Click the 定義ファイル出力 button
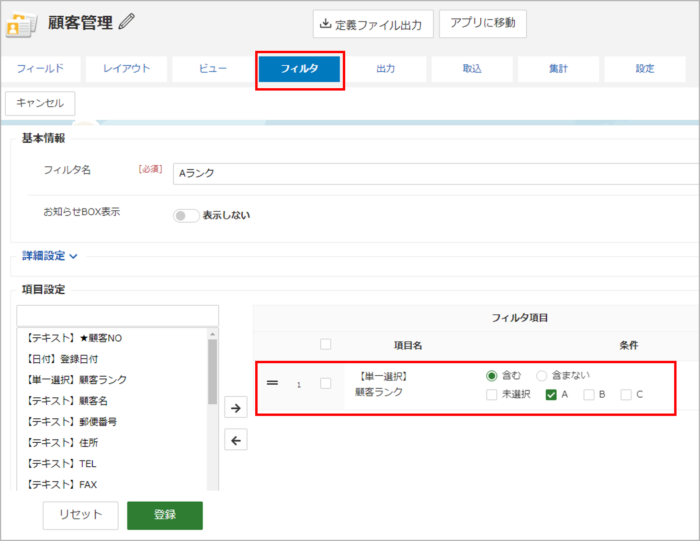The image size is (700, 541). 373,25
